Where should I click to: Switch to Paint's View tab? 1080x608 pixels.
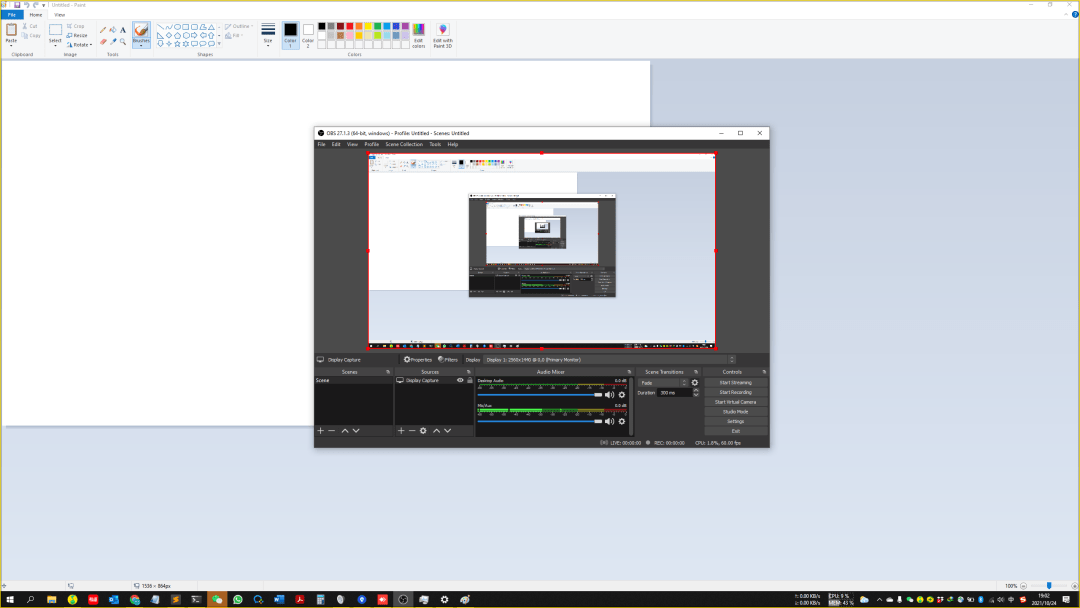[58, 14]
